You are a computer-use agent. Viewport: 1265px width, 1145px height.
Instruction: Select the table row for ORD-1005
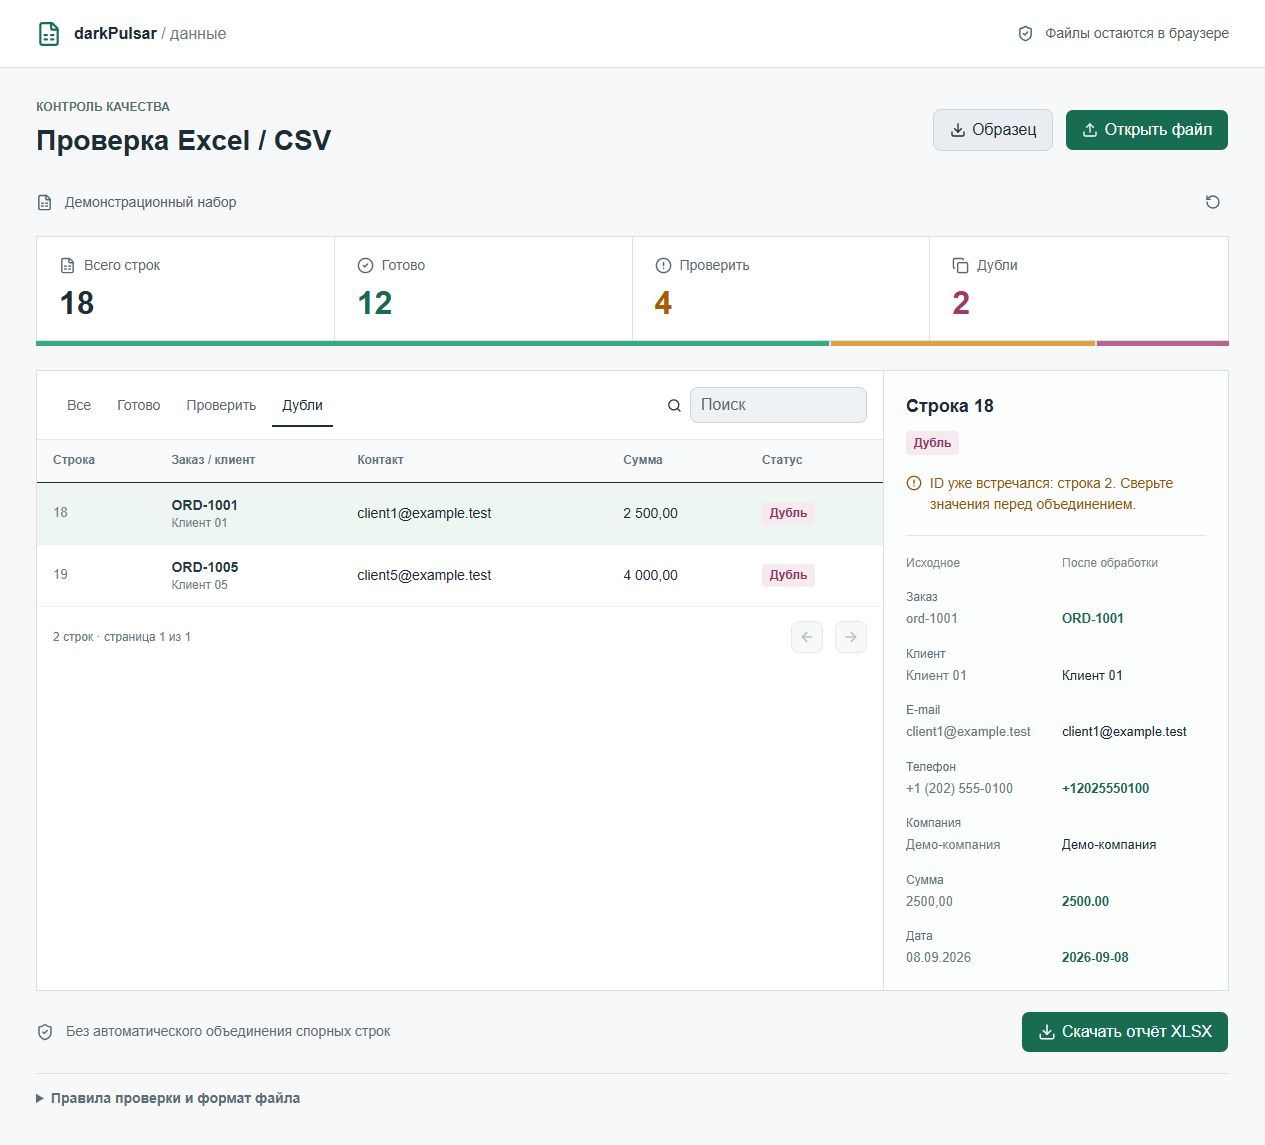click(x=460, y=575)
